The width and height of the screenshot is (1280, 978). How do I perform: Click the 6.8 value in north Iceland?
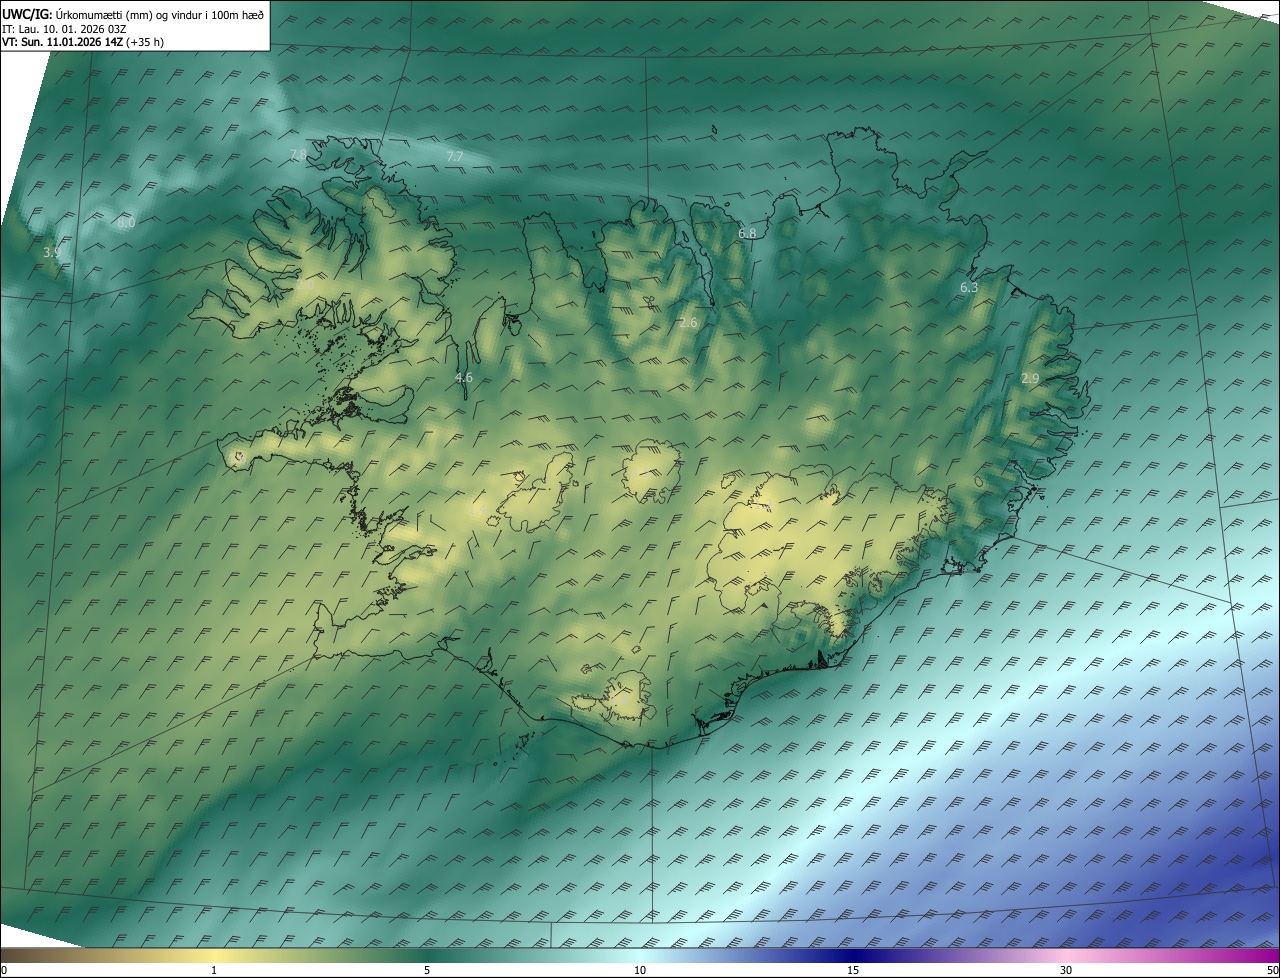747,233
